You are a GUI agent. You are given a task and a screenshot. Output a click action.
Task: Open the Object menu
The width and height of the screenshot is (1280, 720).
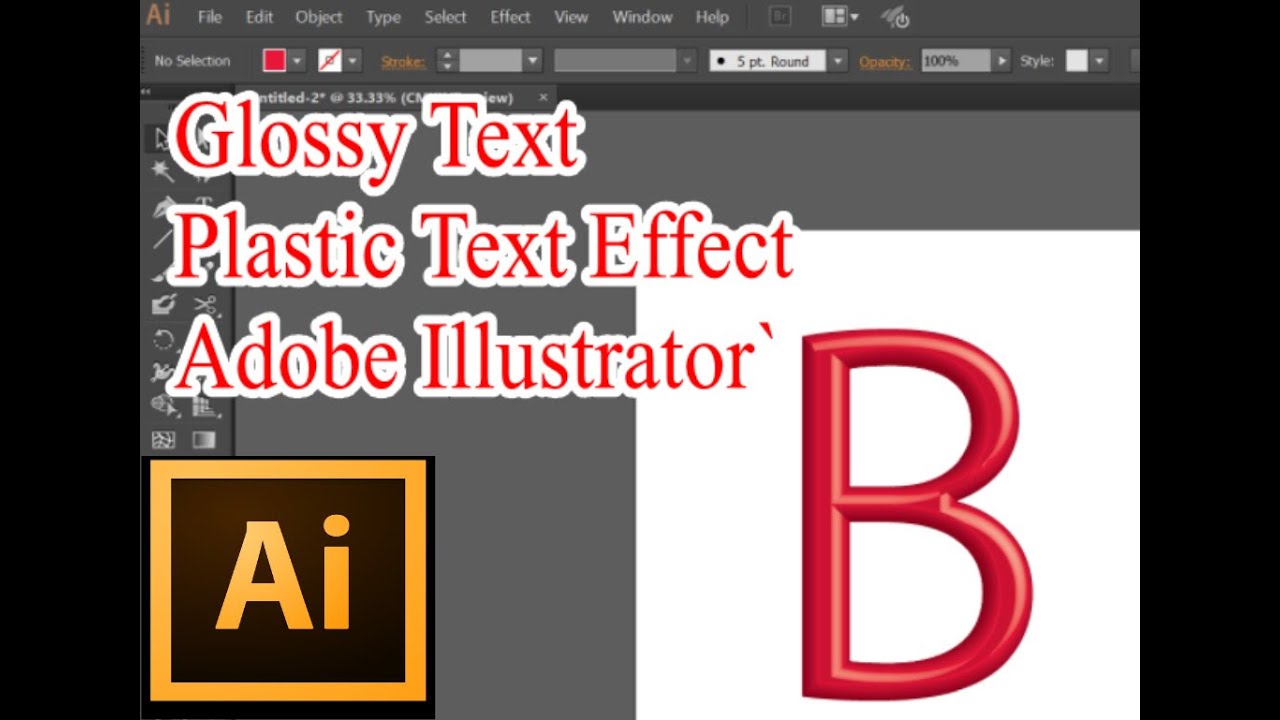319,17
